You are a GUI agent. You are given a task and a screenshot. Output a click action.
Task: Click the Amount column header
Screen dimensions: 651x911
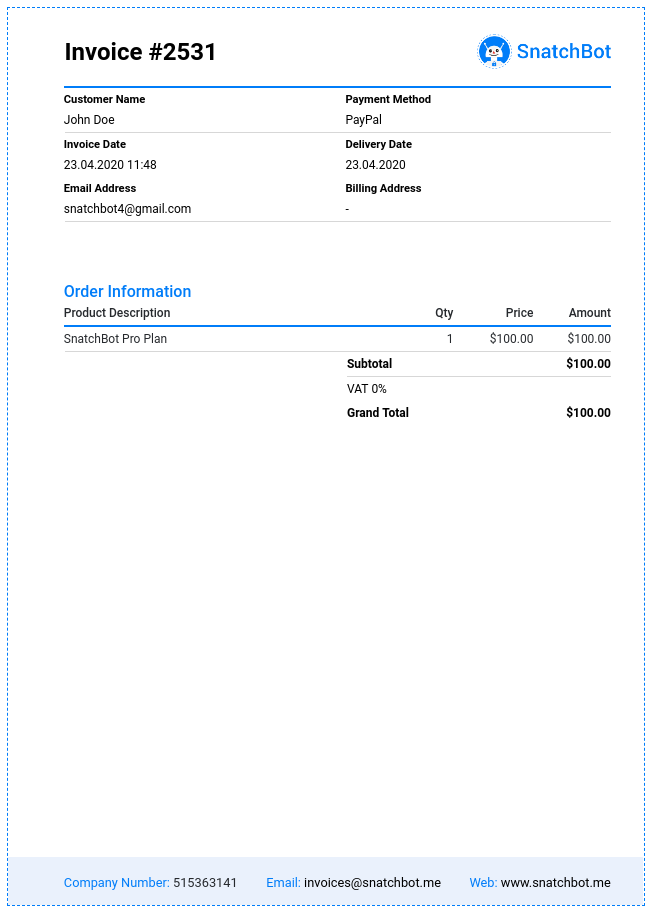pos(589,313)
